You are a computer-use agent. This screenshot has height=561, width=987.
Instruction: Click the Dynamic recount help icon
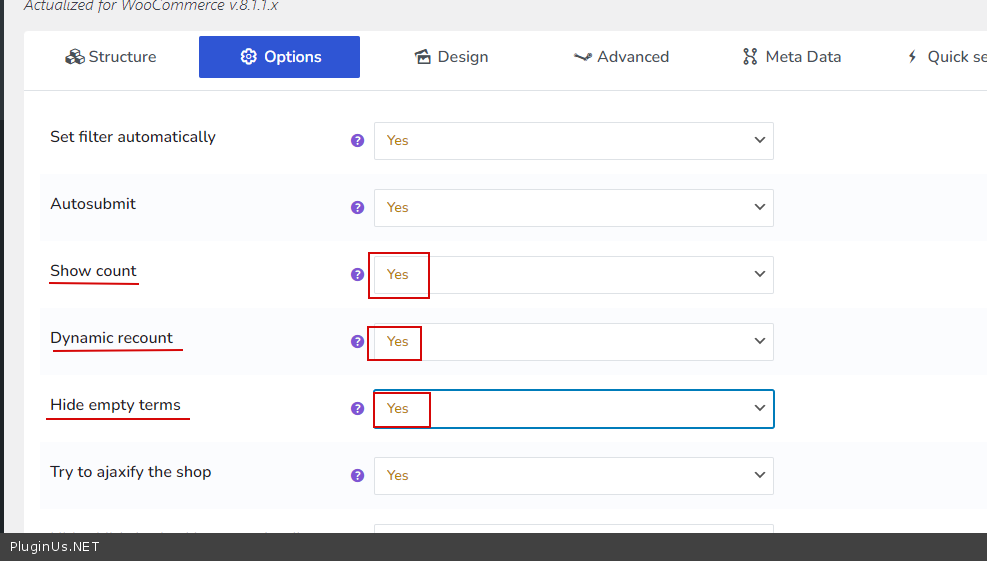[x=357, y=342]
